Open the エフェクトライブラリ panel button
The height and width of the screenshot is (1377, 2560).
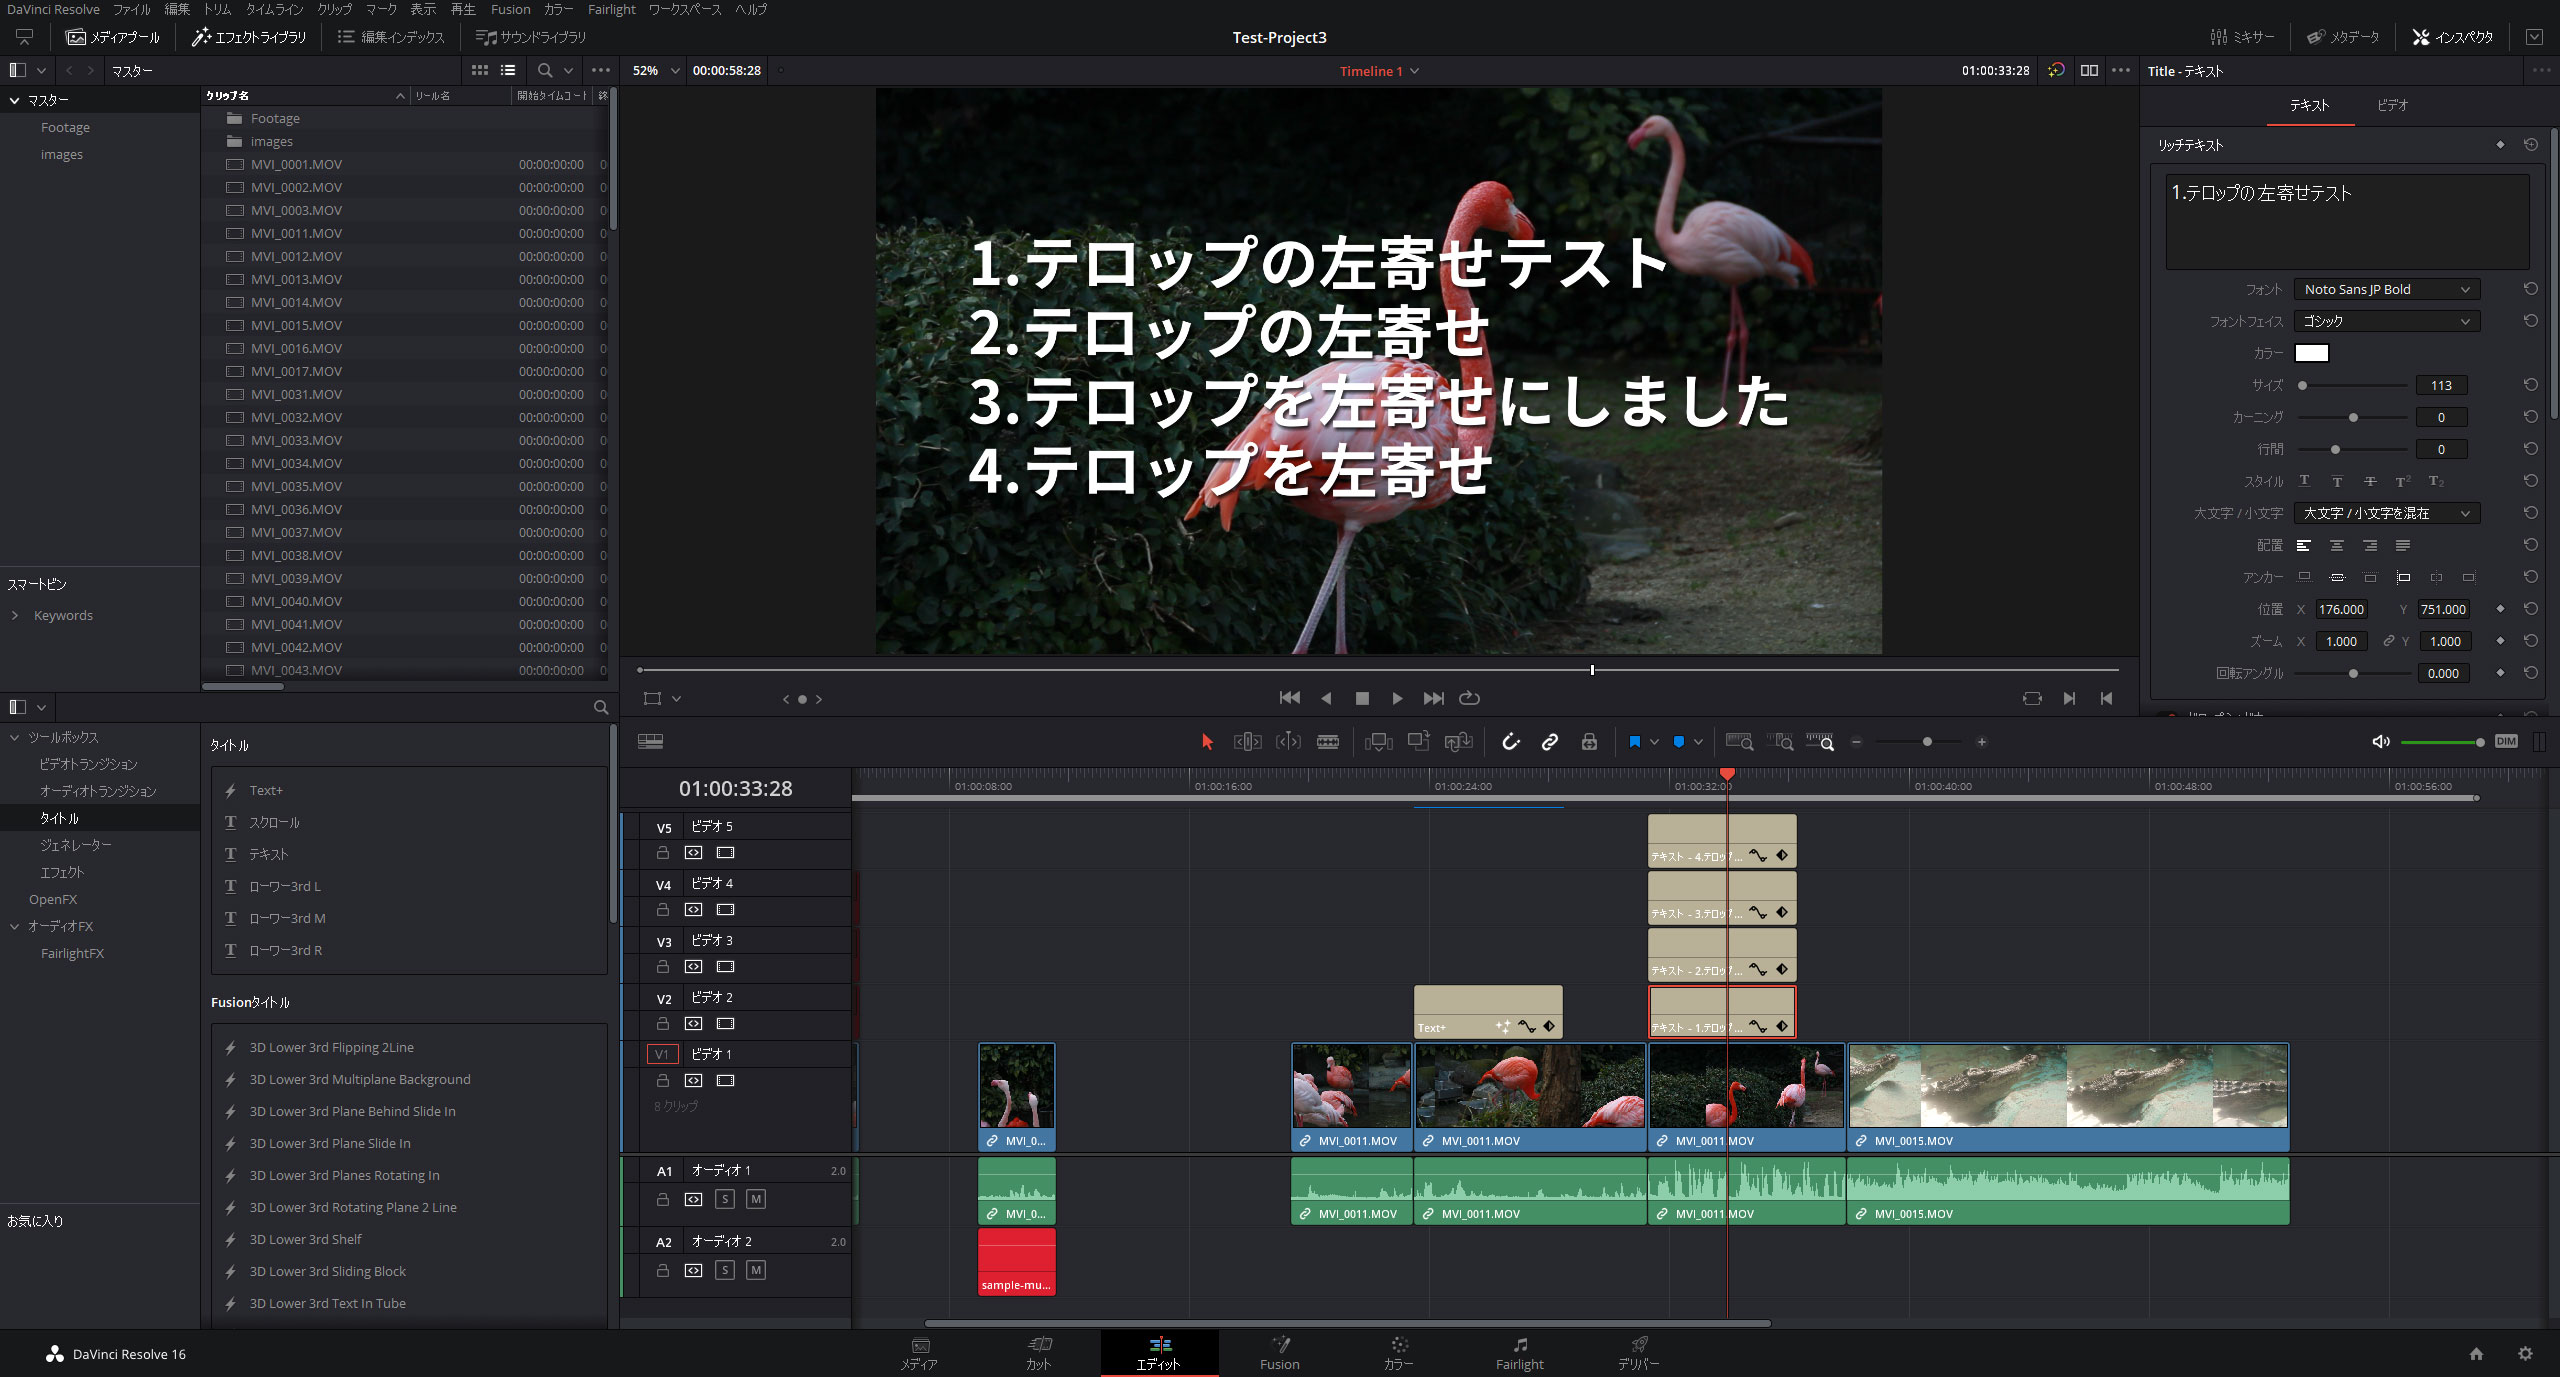249,37
